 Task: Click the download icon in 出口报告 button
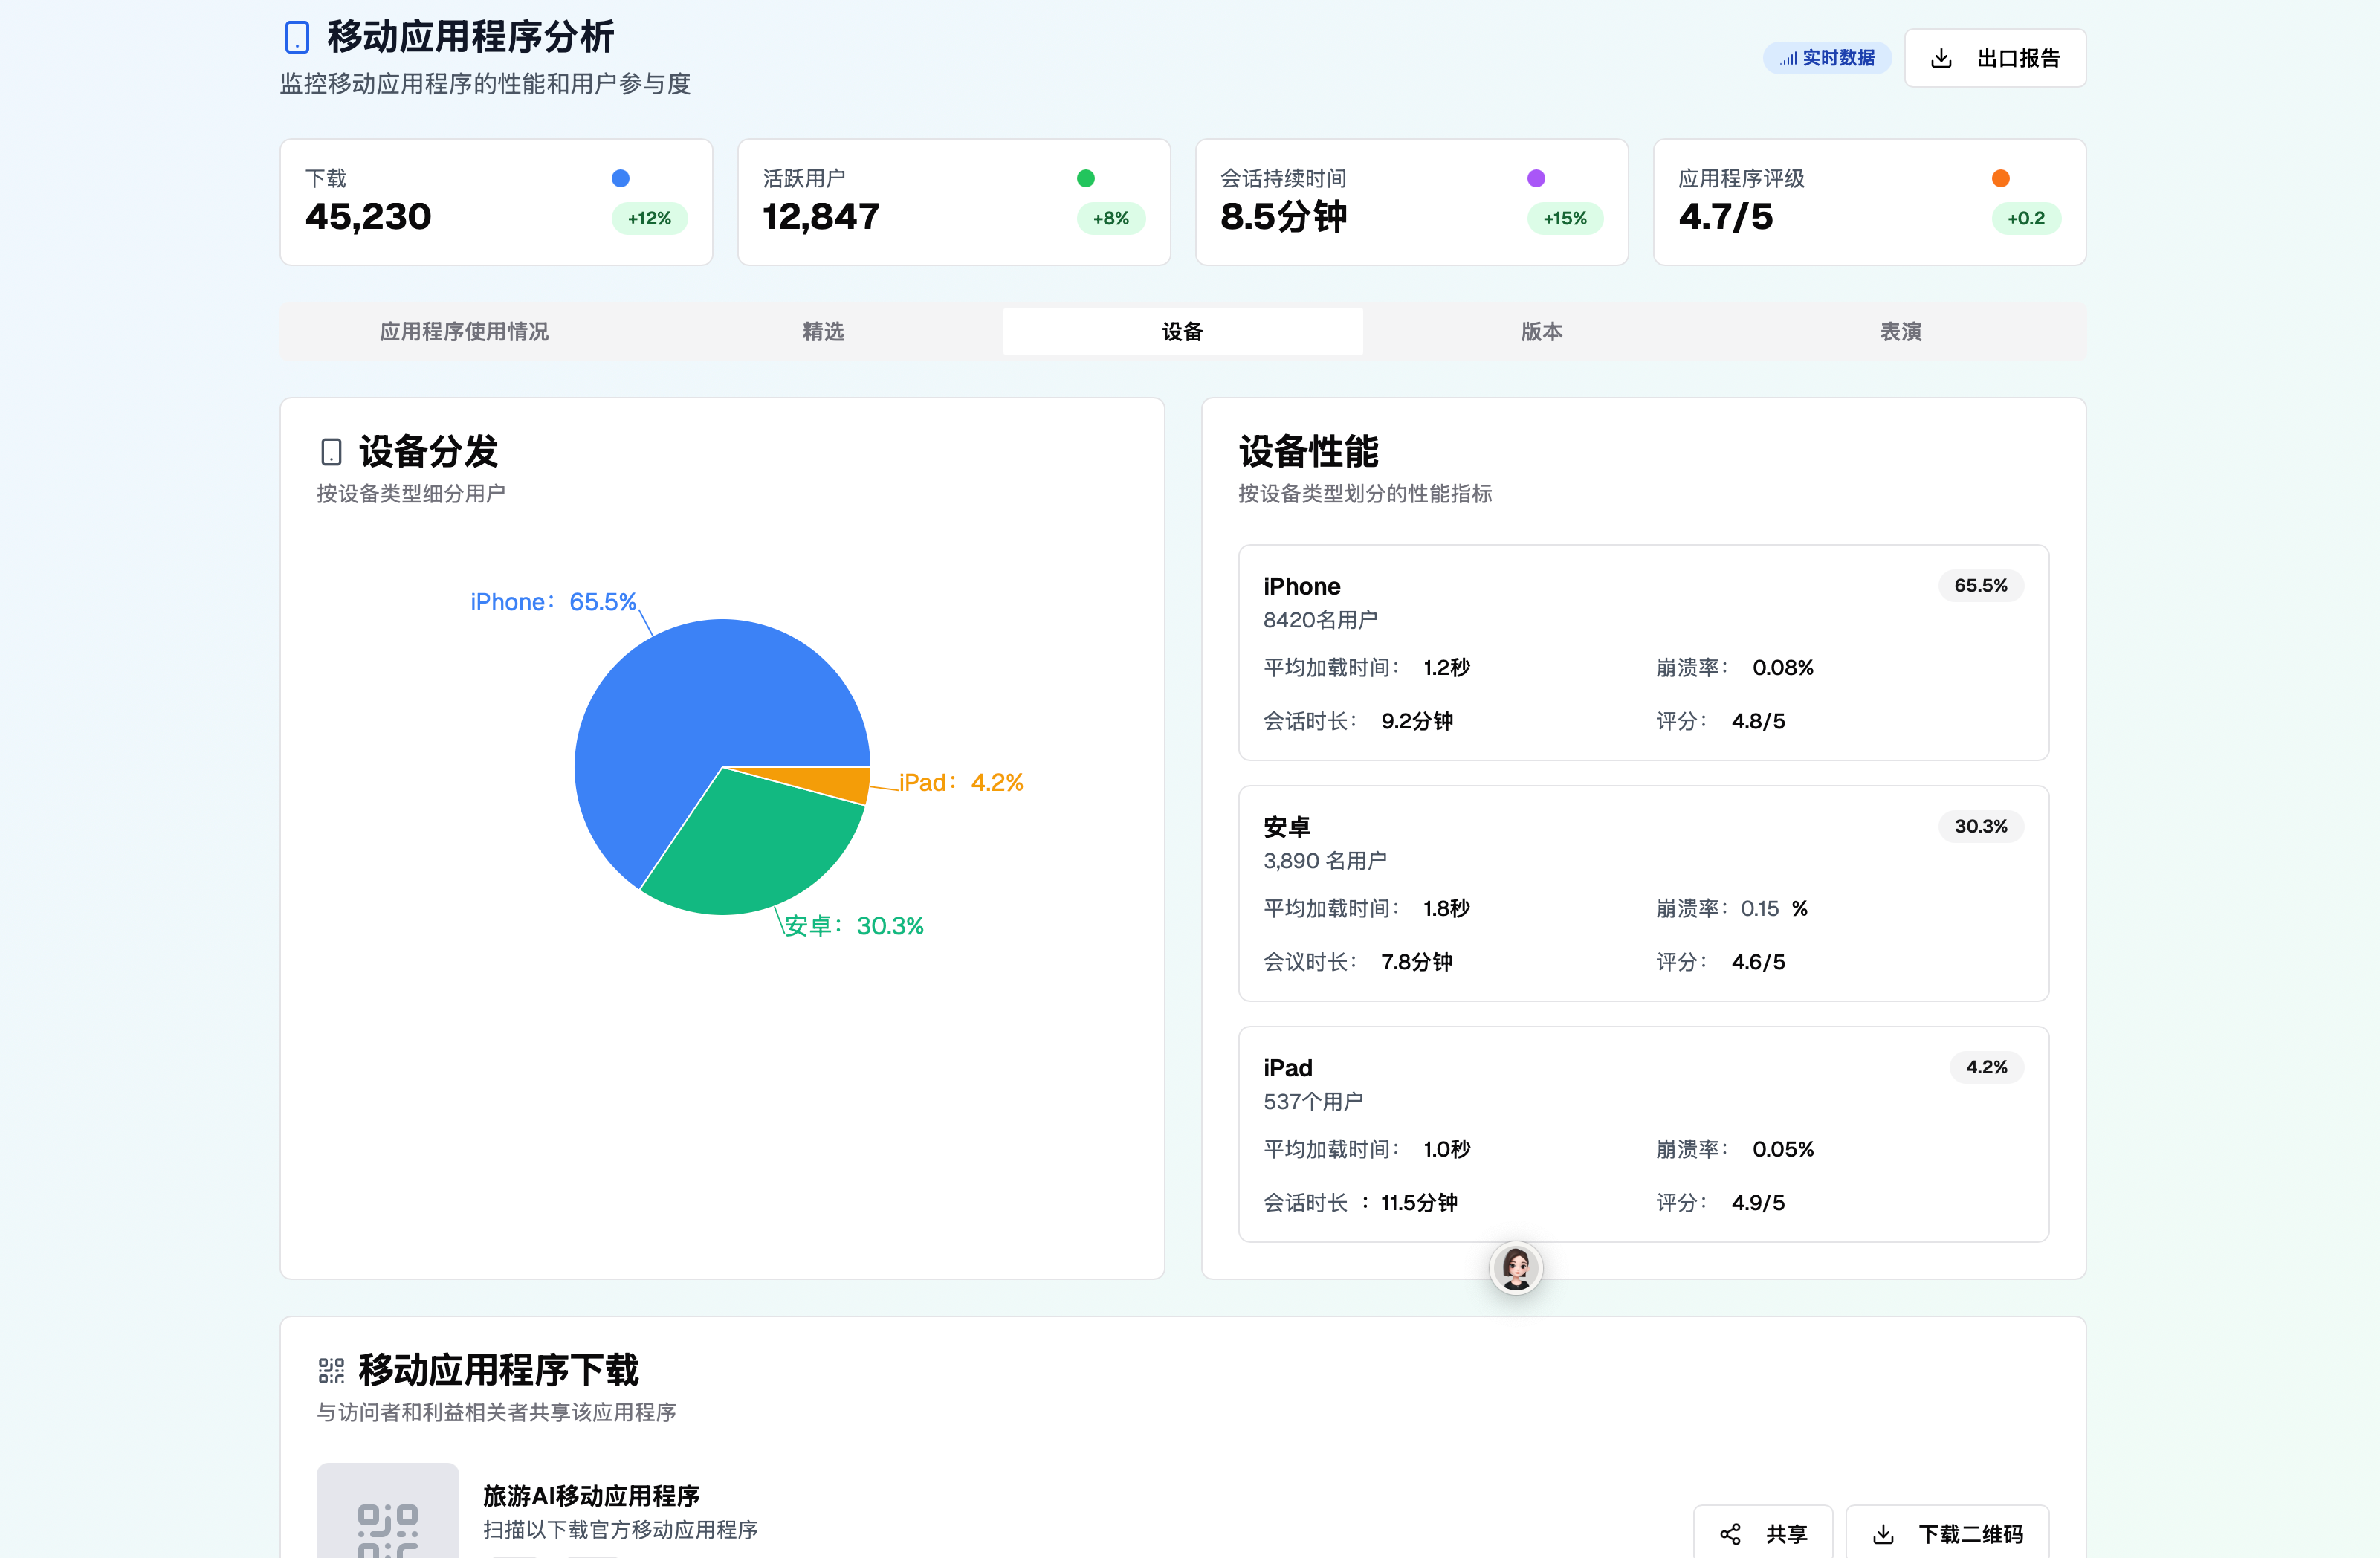pos(1941,58)
